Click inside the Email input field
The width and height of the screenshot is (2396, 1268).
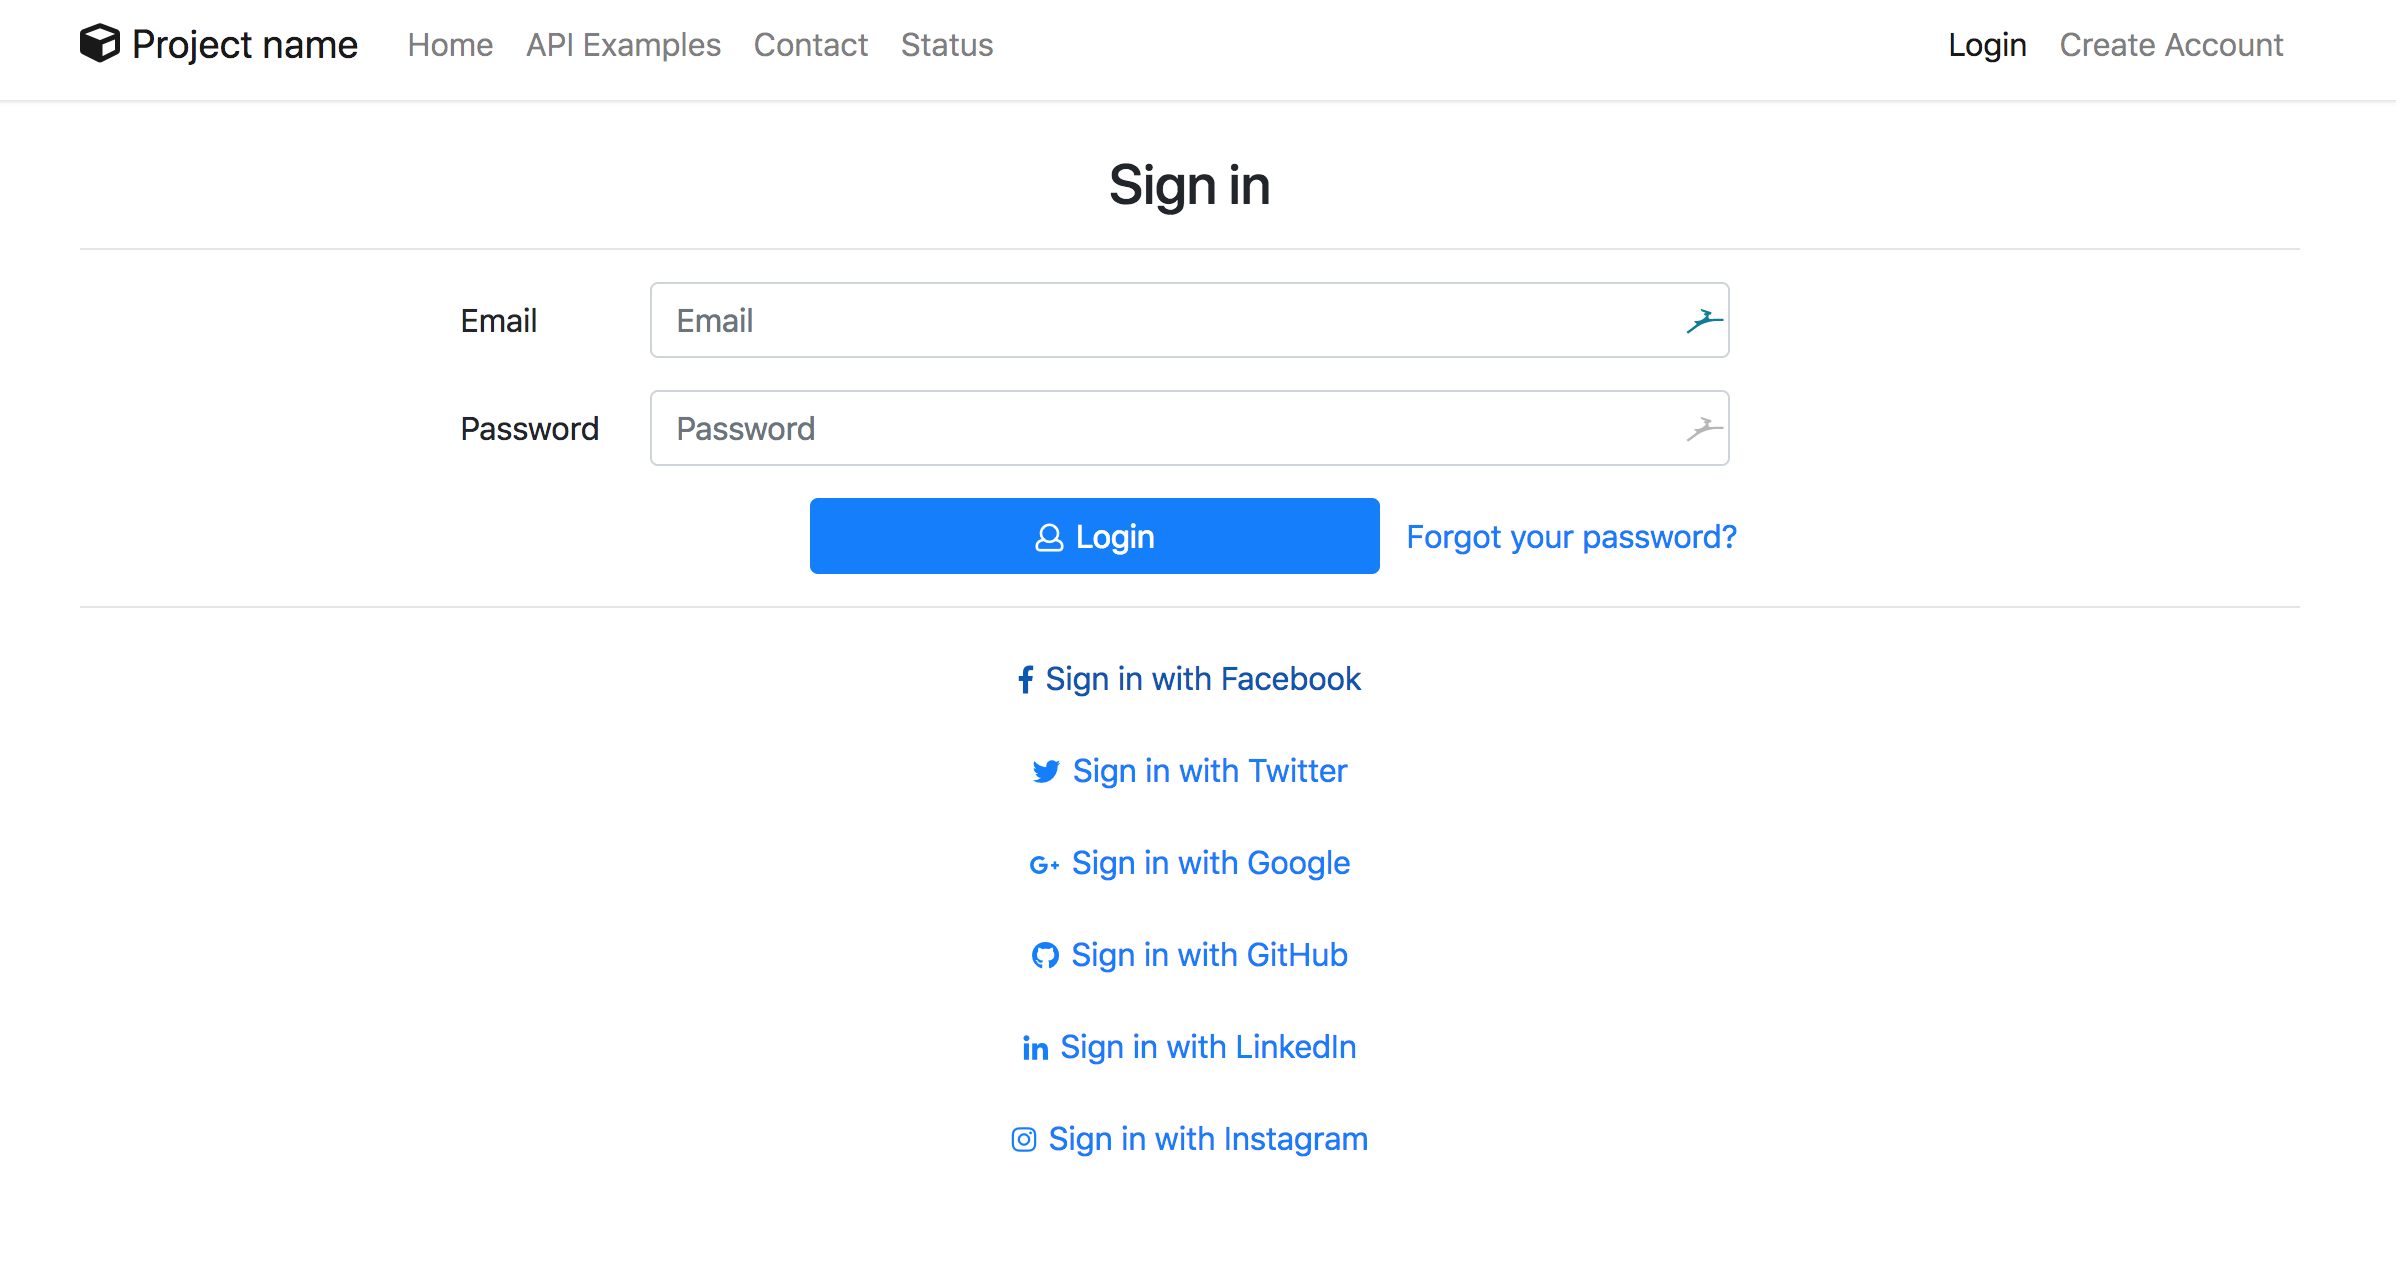(1100, 320)
